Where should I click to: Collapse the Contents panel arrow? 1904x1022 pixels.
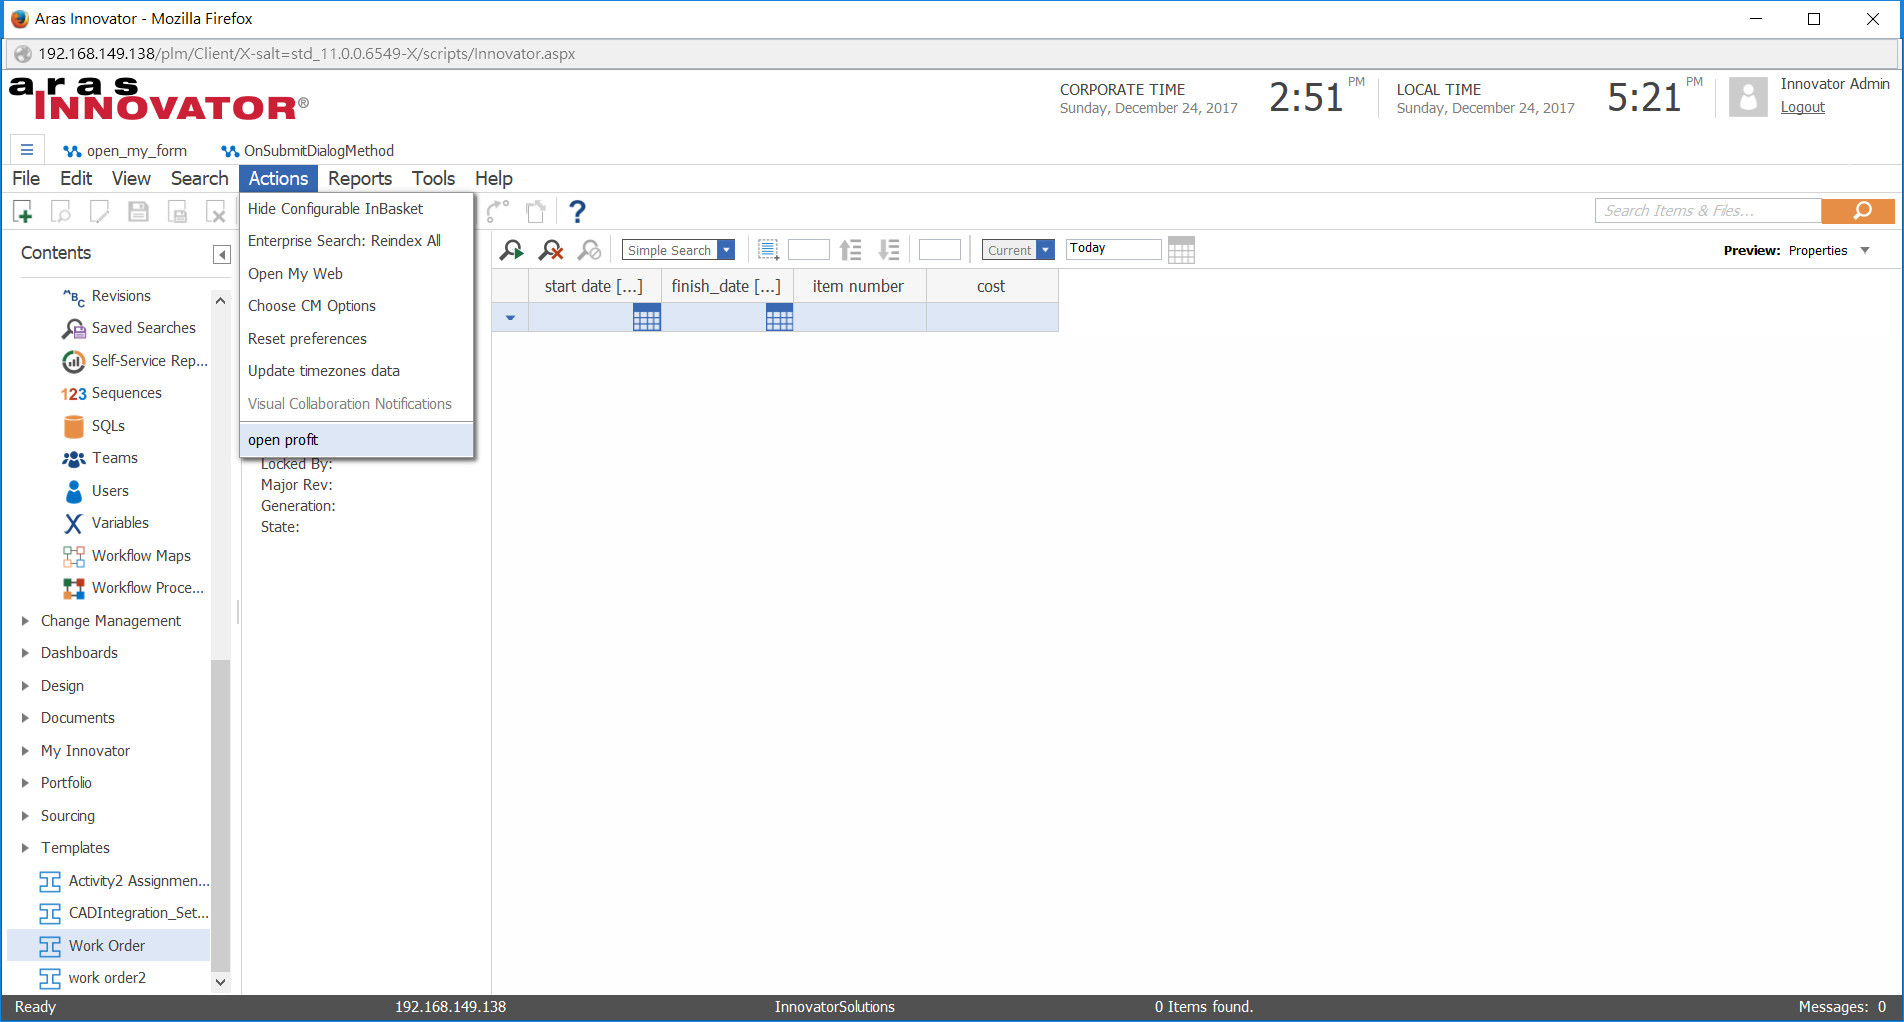pos(222,254)
